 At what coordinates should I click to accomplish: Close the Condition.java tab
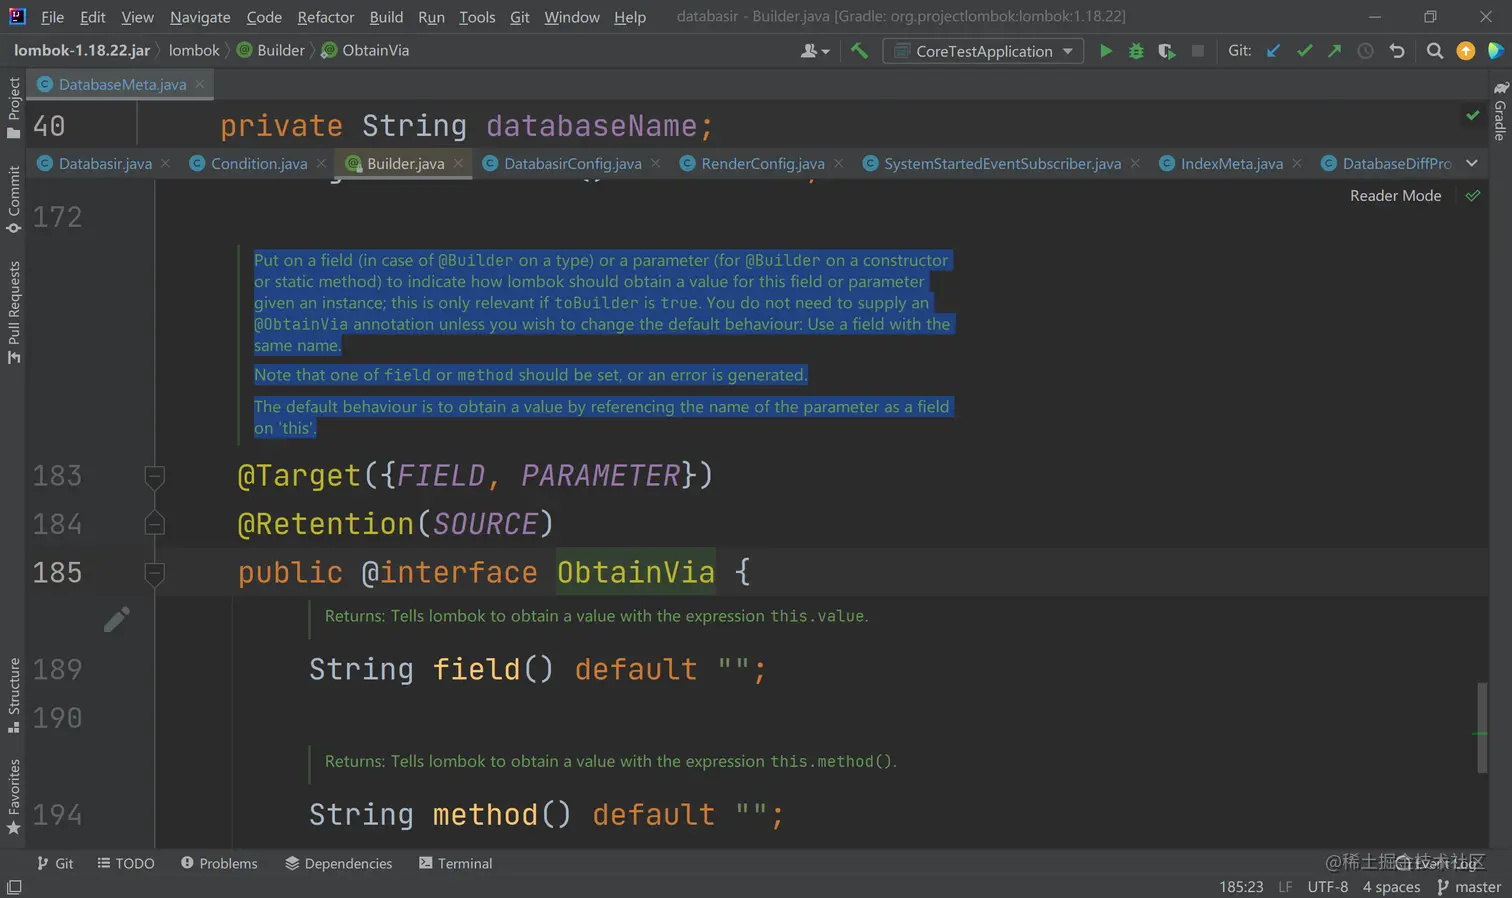[x=321, y=164]
